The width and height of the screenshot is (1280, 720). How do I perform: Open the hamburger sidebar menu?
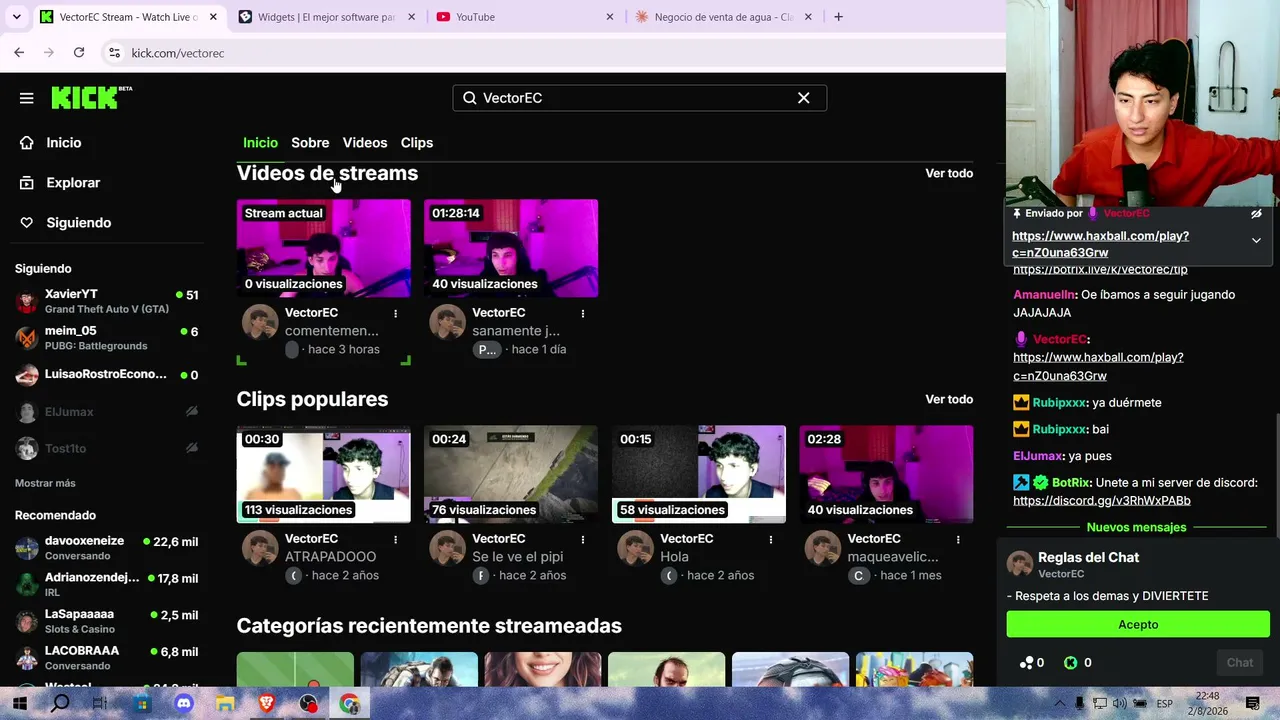(27, 98)
